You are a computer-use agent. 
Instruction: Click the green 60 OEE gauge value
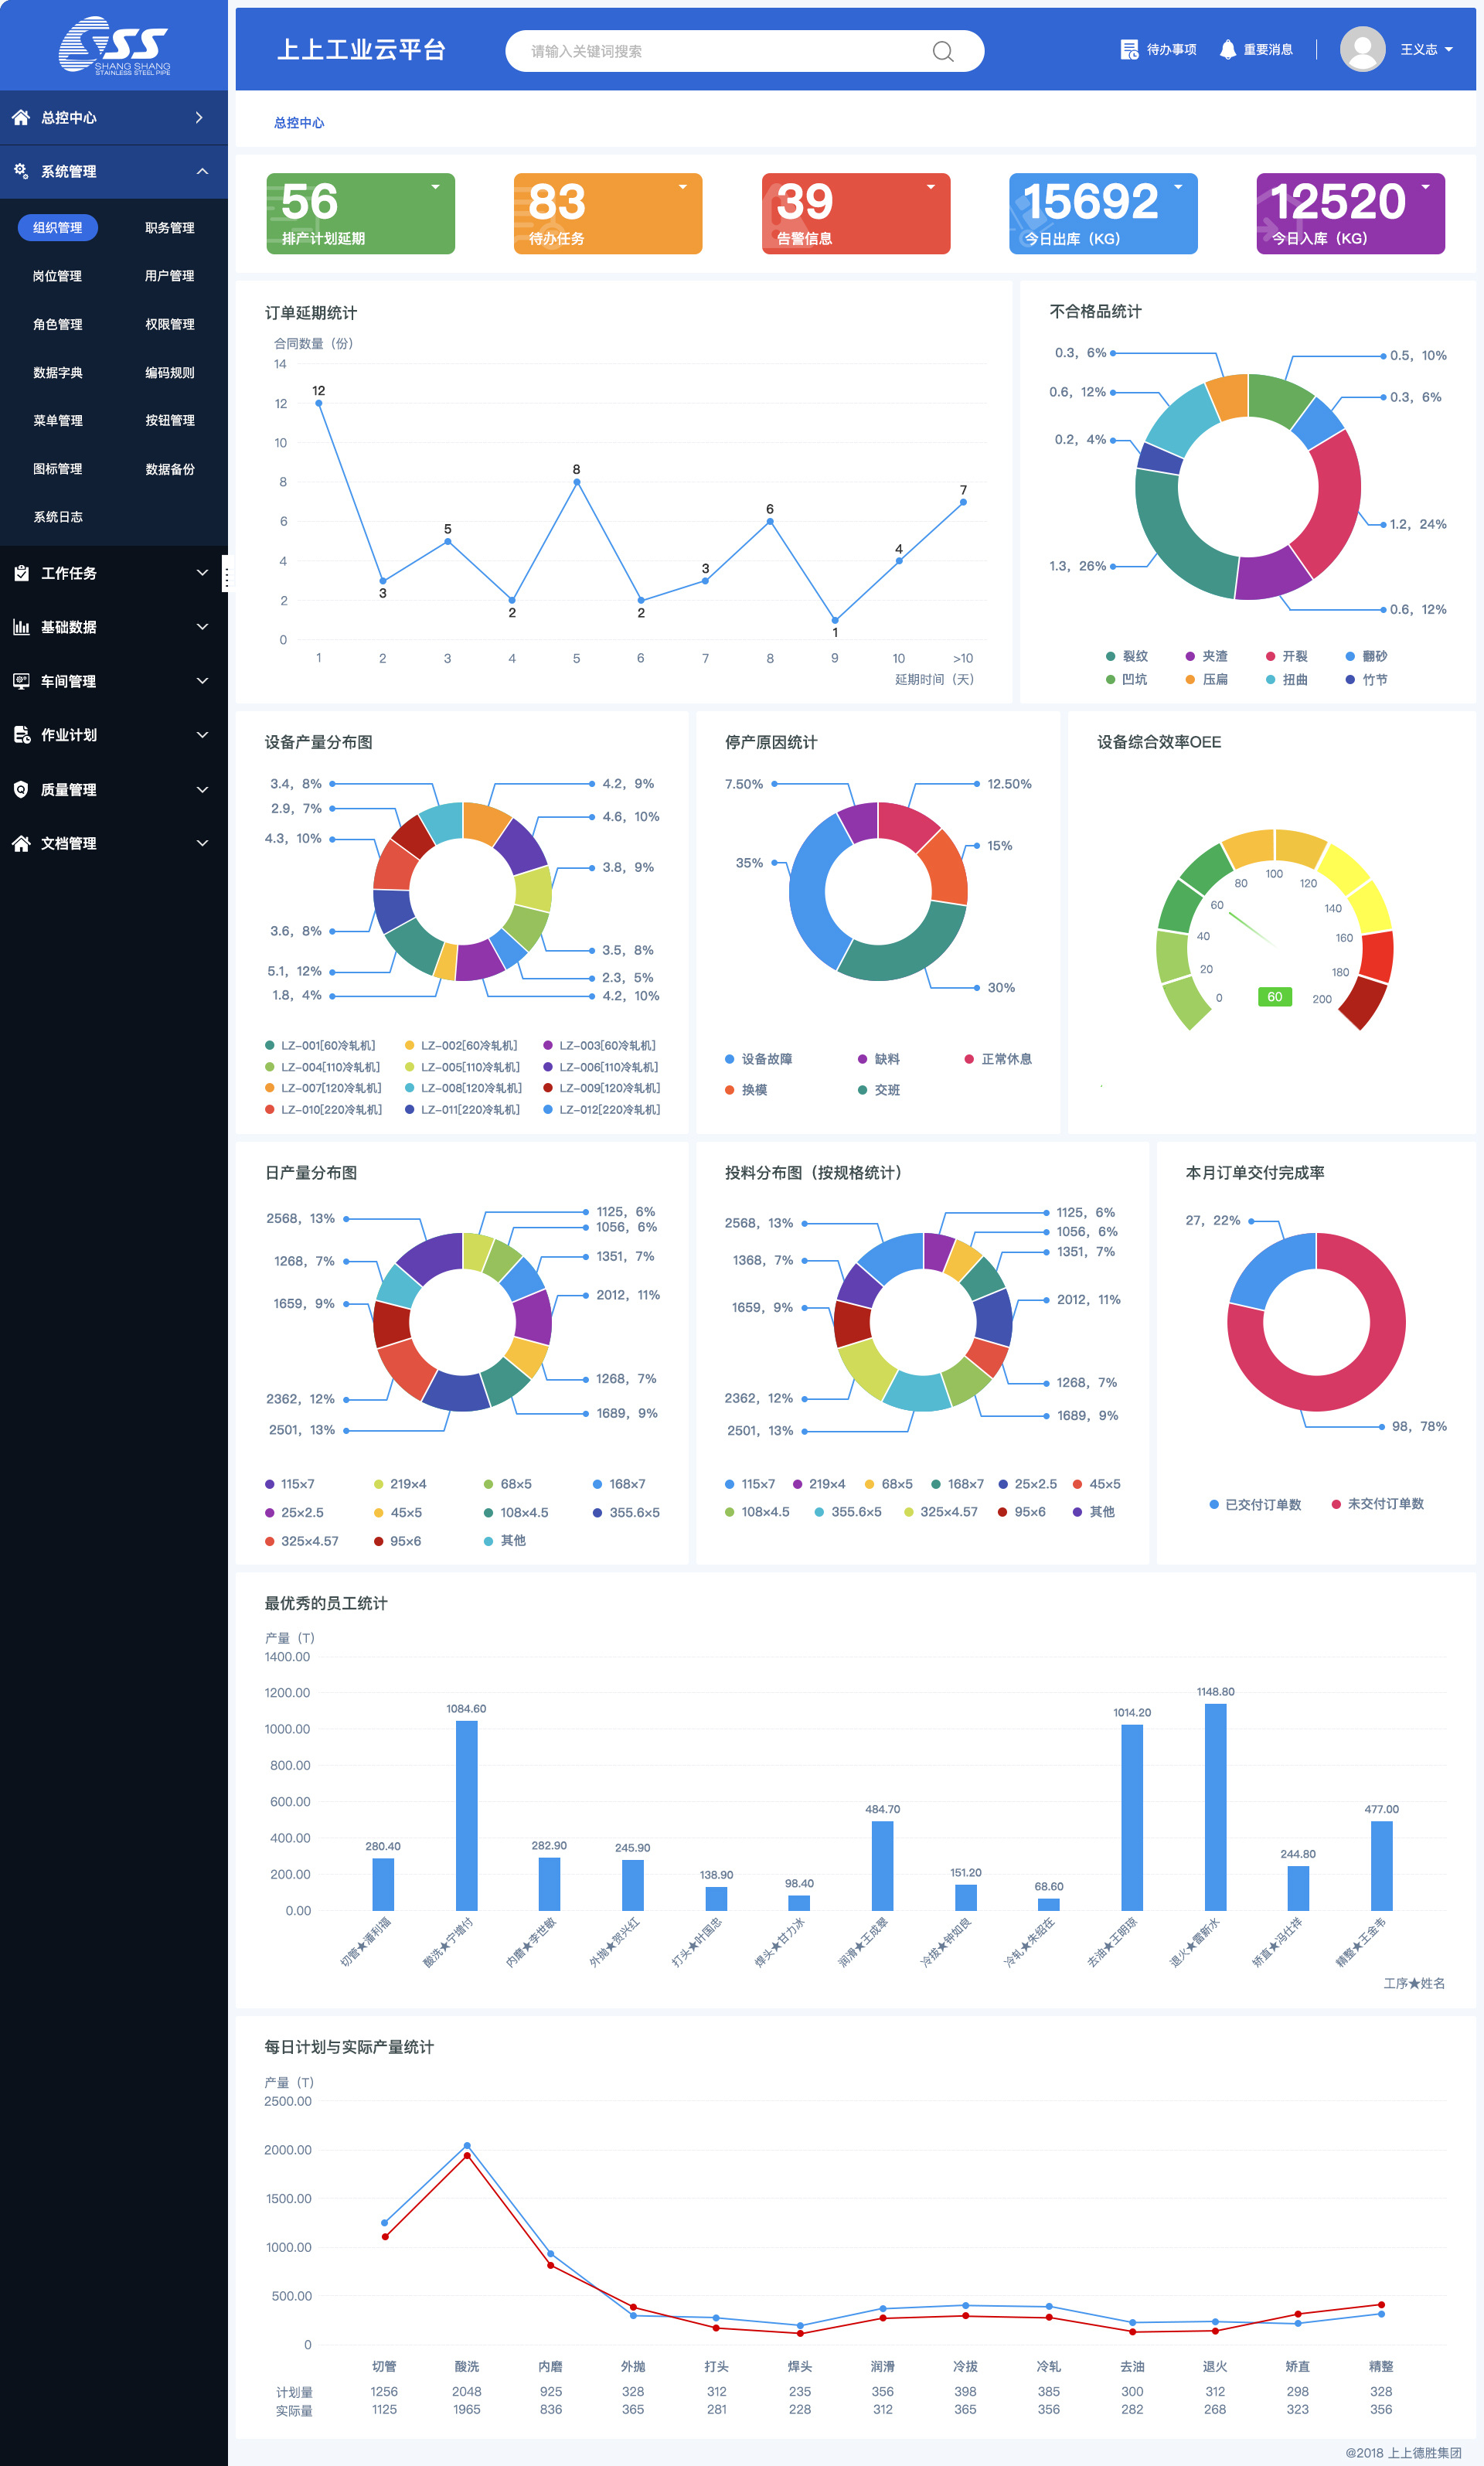click(x=1274, y=997)
